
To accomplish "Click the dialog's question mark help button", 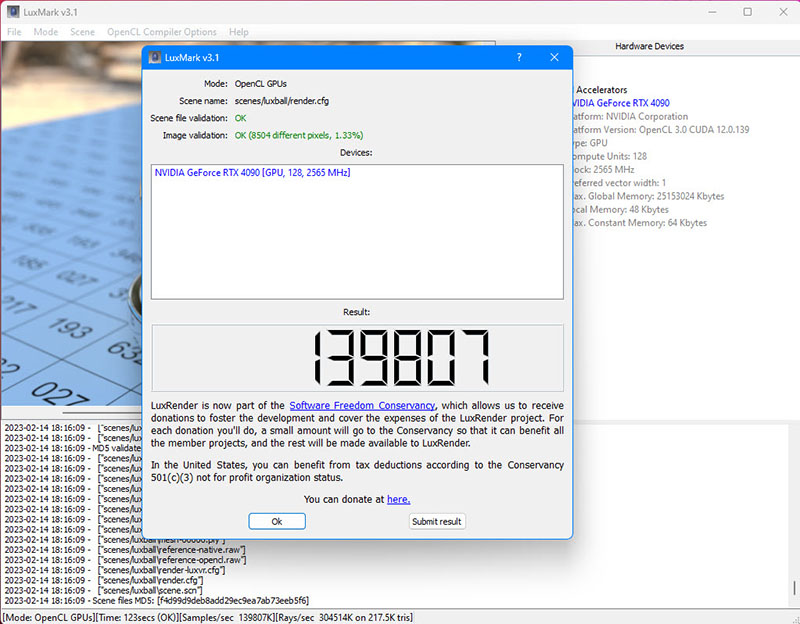I will point(518,58).
